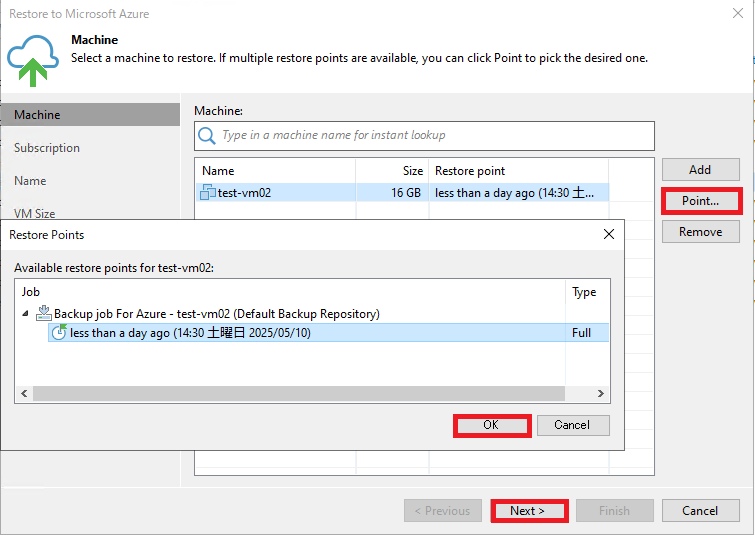This screenshot has width=755, height=536.
Task: Click Next > in the wizard
Action: tap(529, 510)
